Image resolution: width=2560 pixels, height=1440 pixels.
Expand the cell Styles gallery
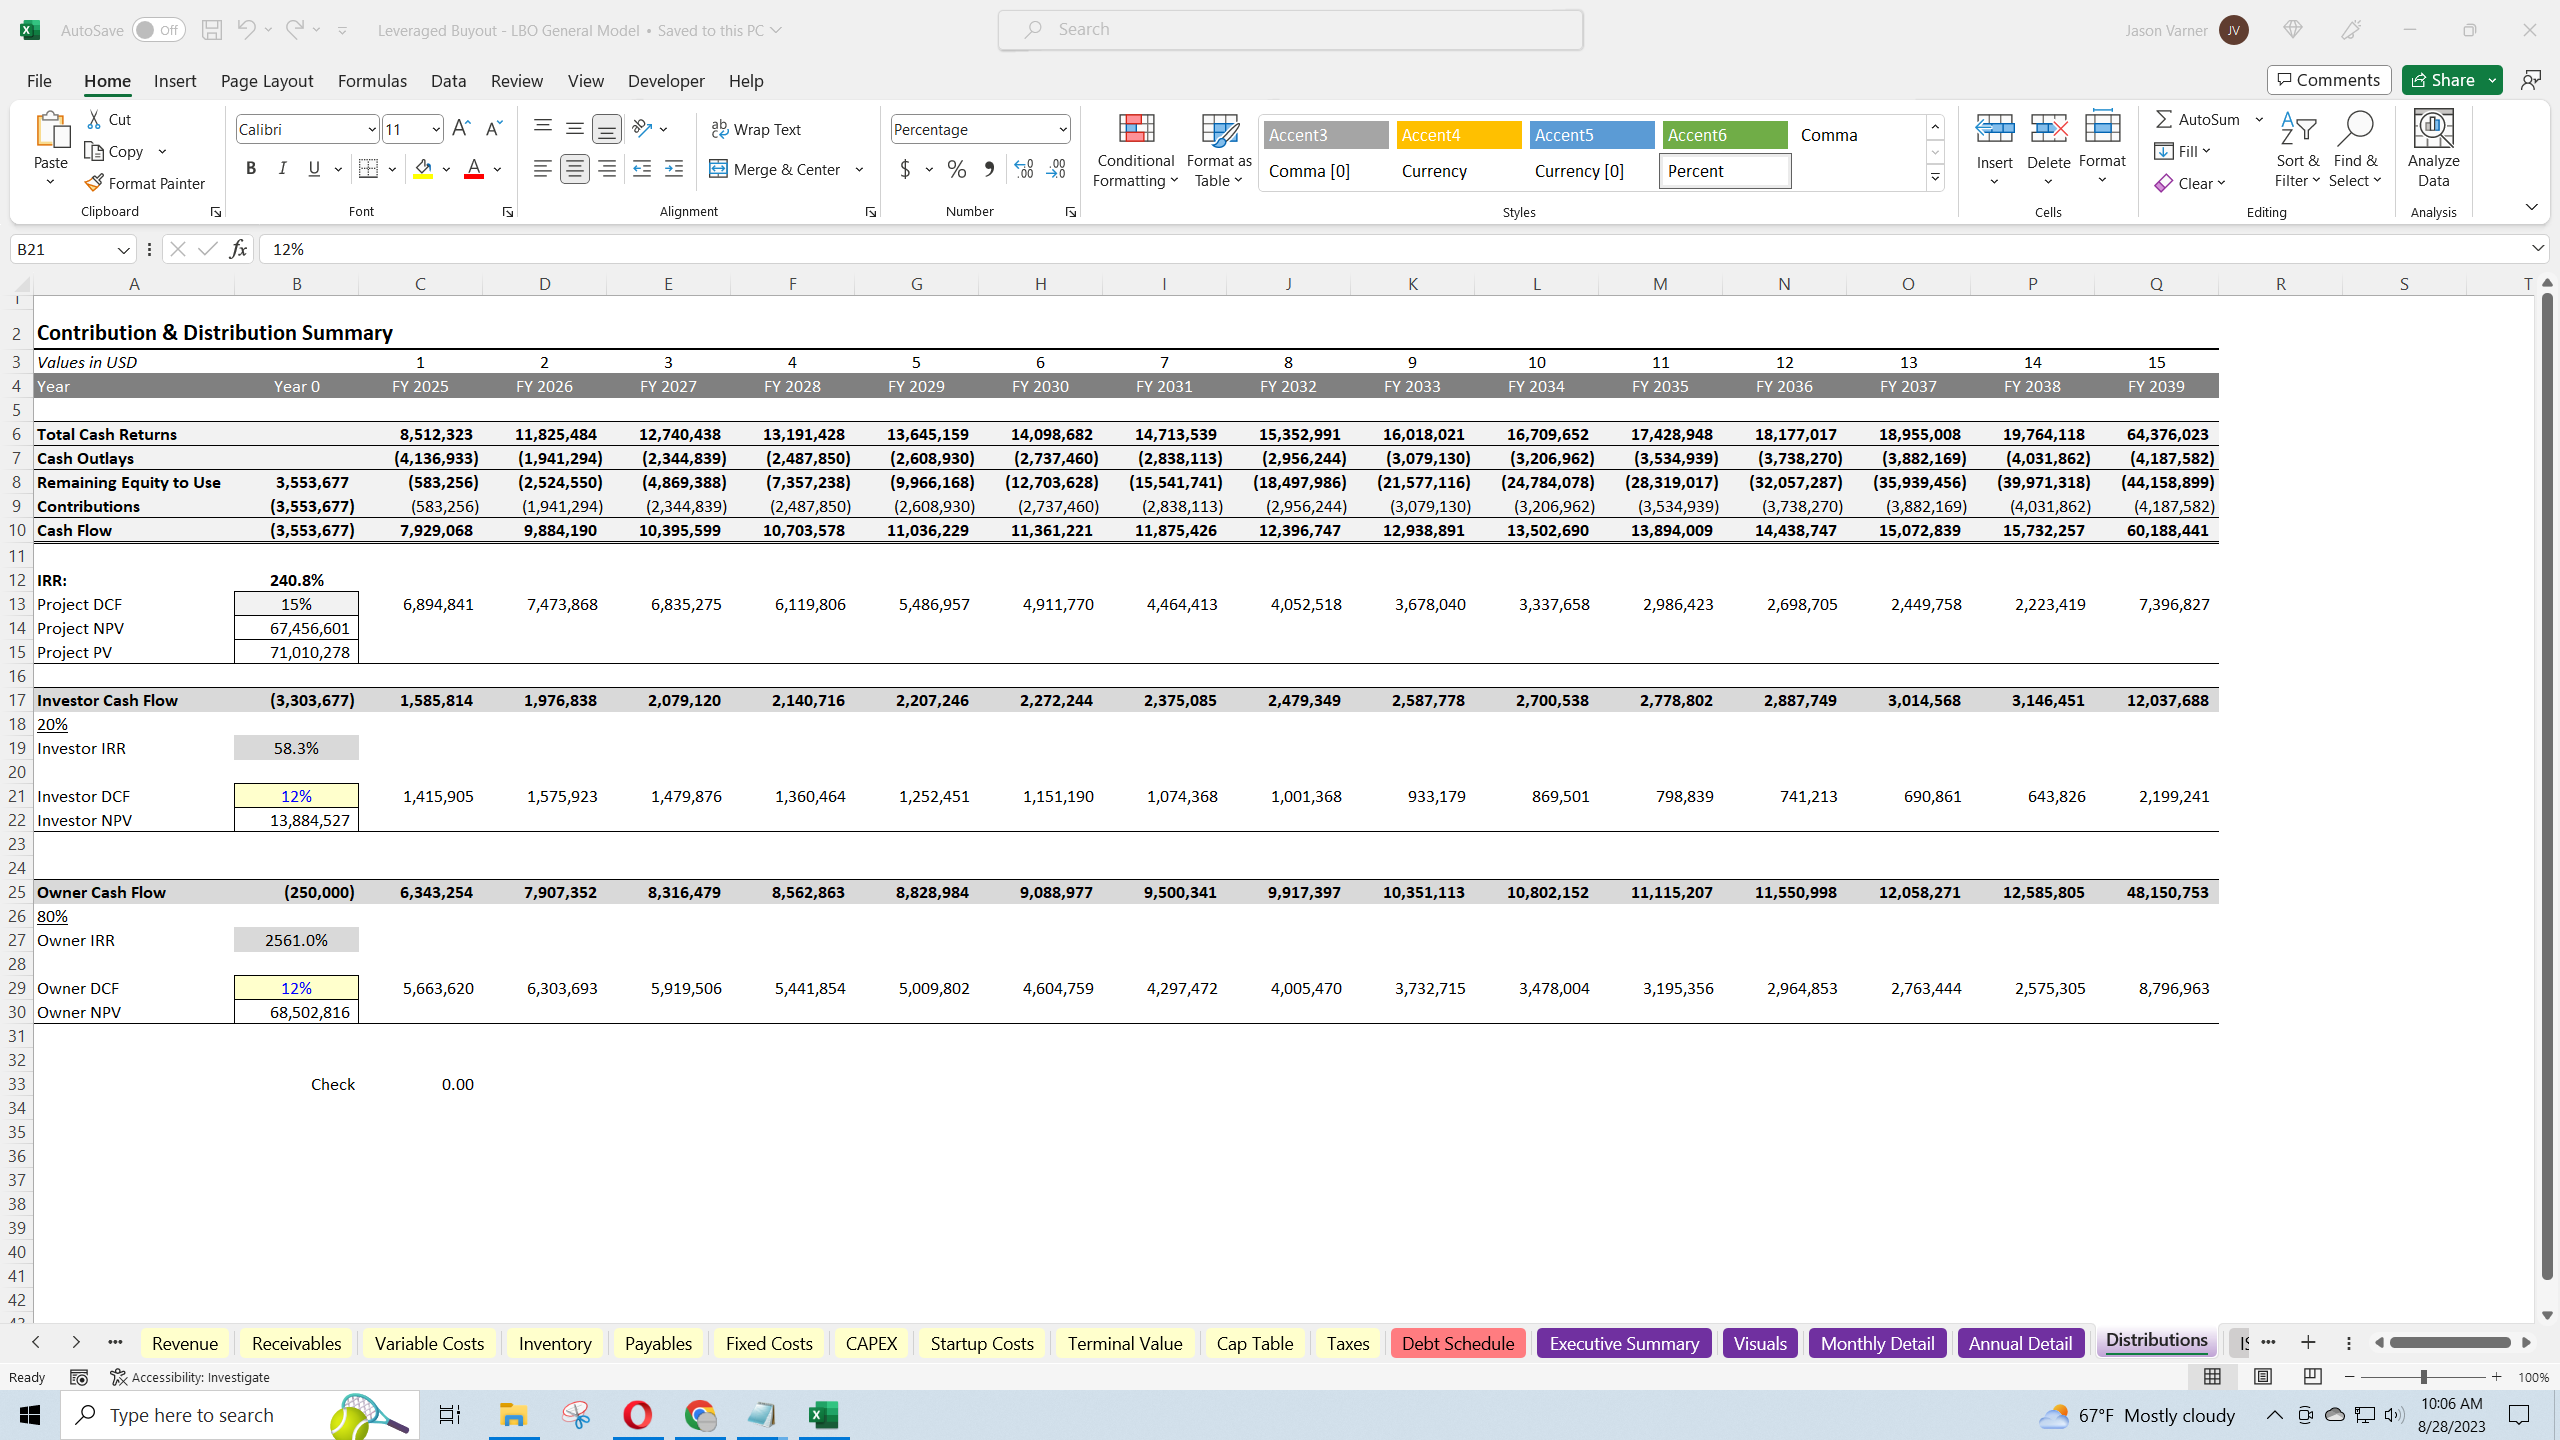[1935, 178]
